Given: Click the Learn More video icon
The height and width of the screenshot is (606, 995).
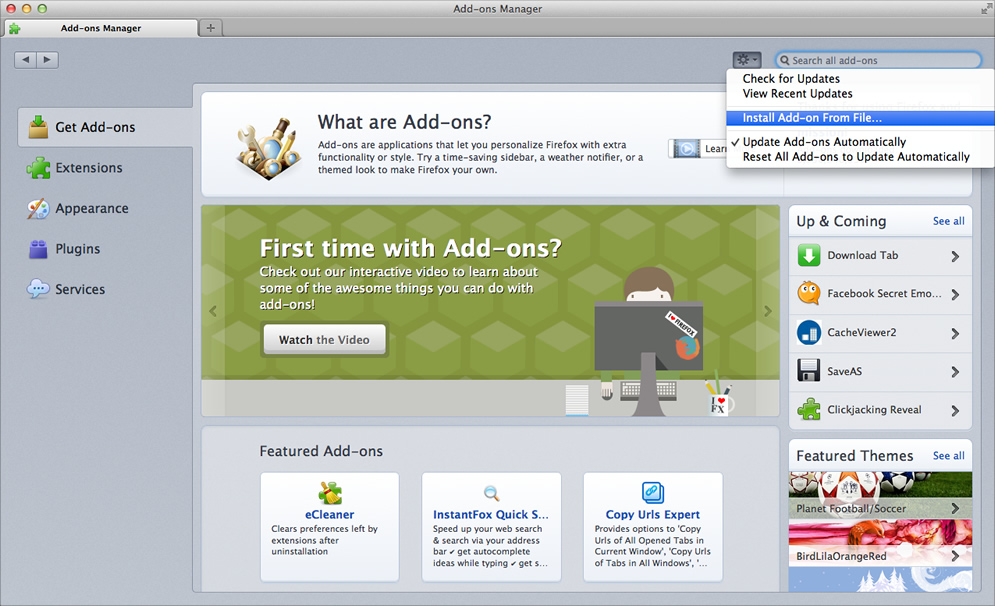Looking at the screenshot, I should 686,148.
